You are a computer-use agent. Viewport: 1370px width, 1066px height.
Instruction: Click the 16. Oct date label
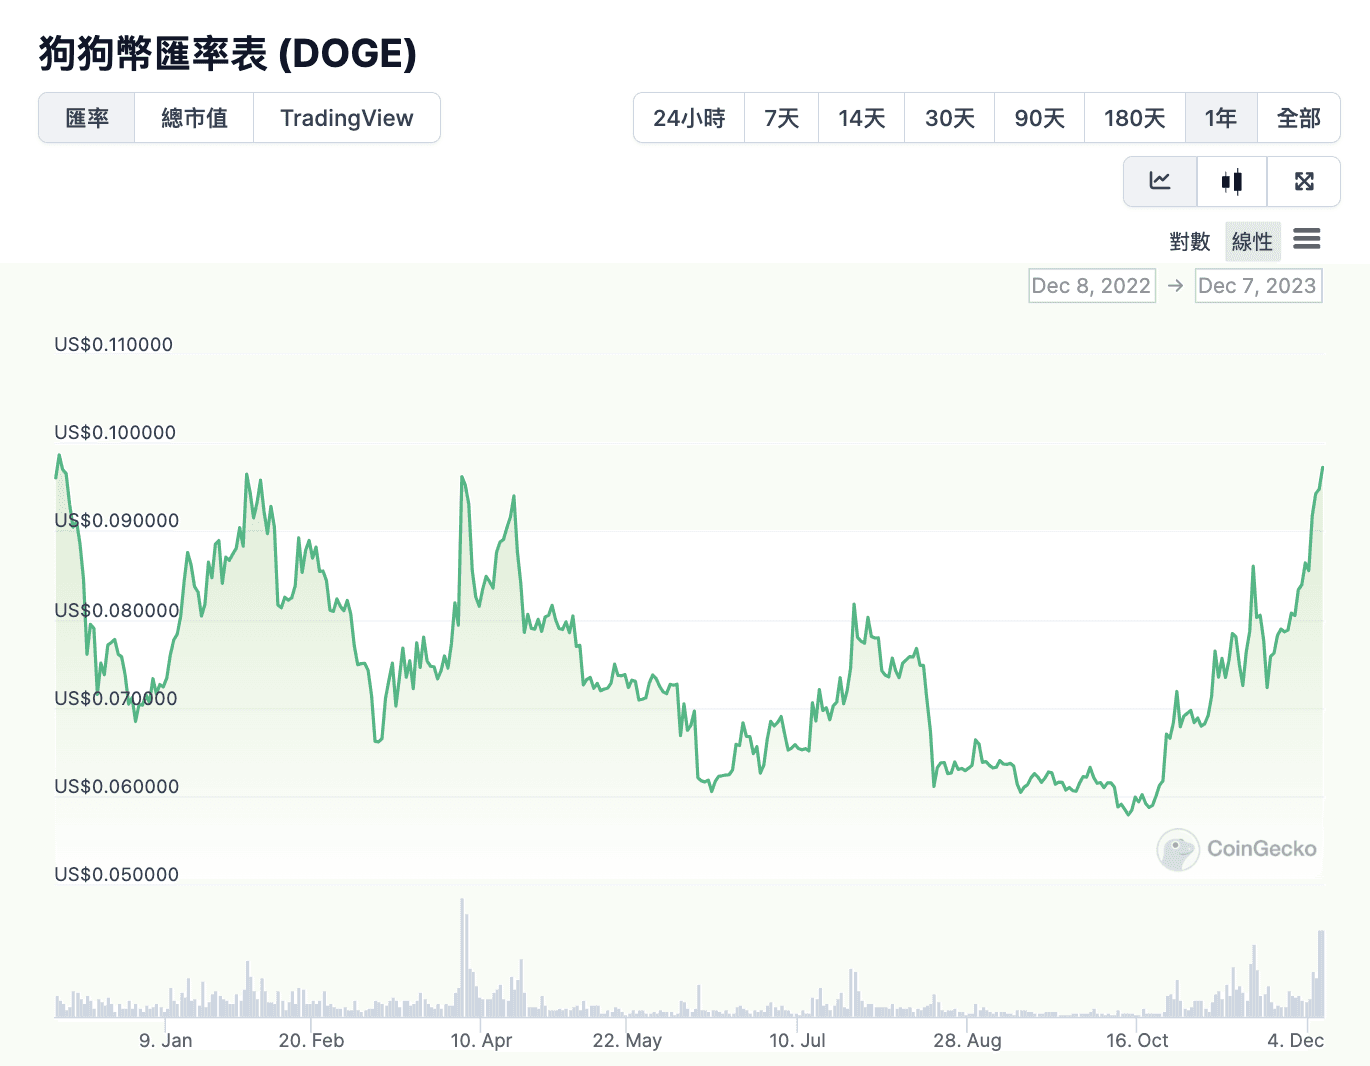1137,1040
